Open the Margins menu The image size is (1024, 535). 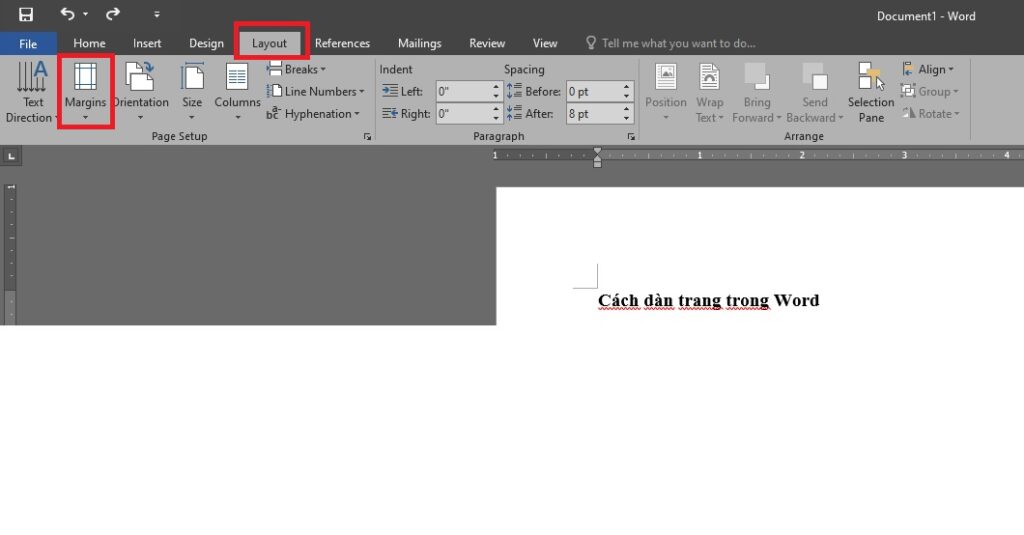(x=85, y=92)
